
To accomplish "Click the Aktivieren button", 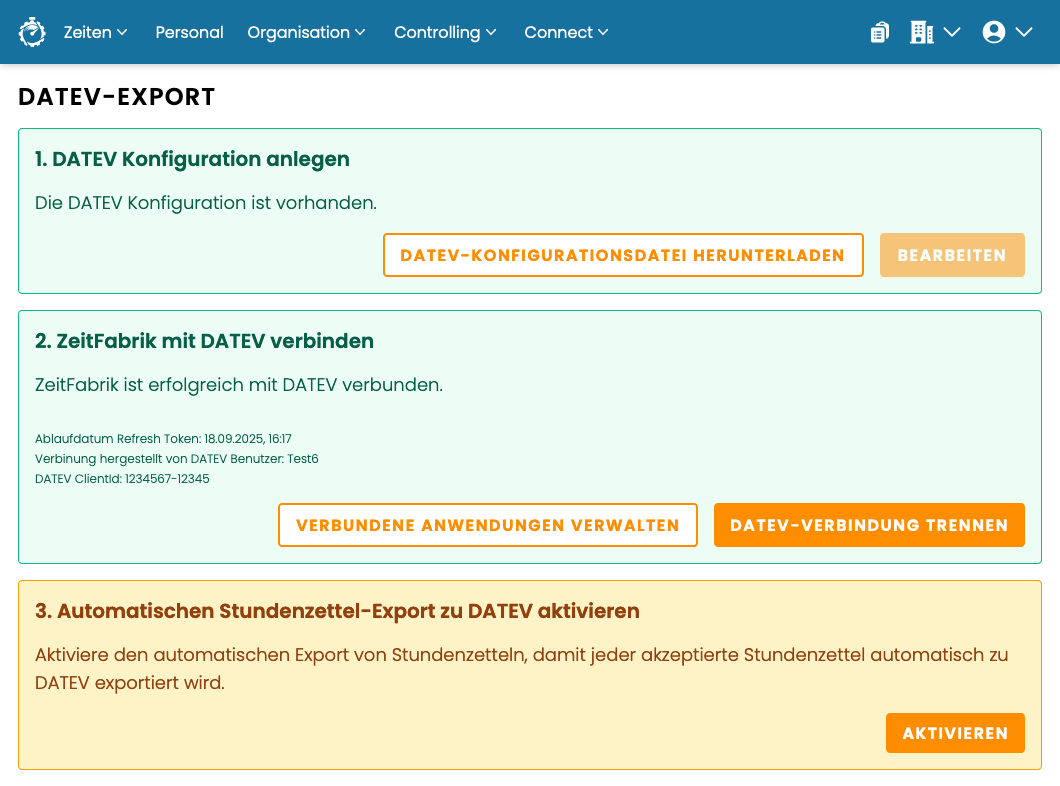I will tap(955, 733).
